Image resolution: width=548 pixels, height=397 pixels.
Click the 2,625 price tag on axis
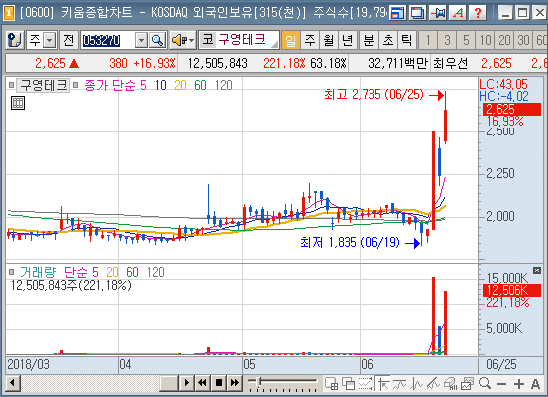[512, 109]
